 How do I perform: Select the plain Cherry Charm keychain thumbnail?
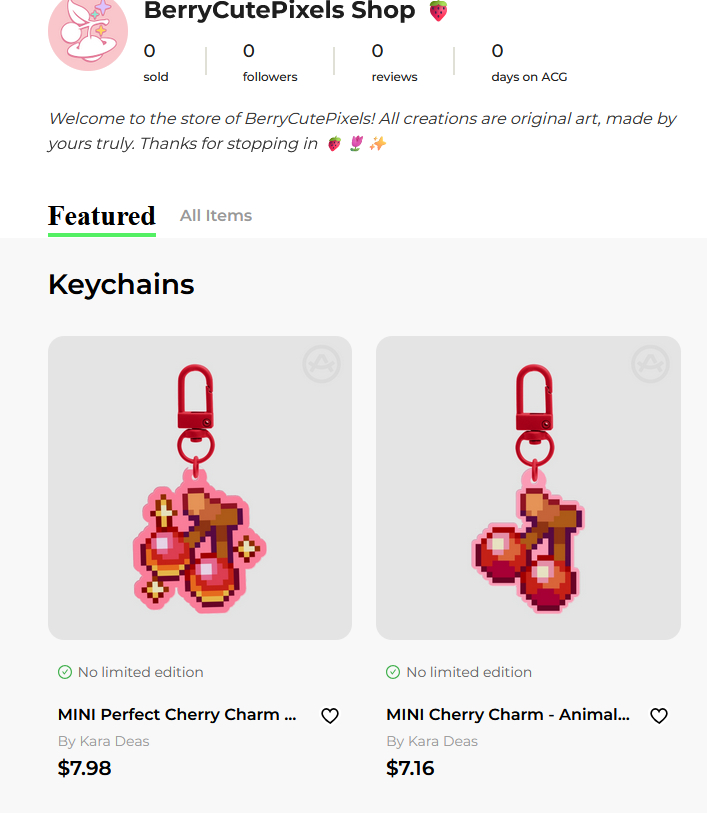[x=528, y=488]
